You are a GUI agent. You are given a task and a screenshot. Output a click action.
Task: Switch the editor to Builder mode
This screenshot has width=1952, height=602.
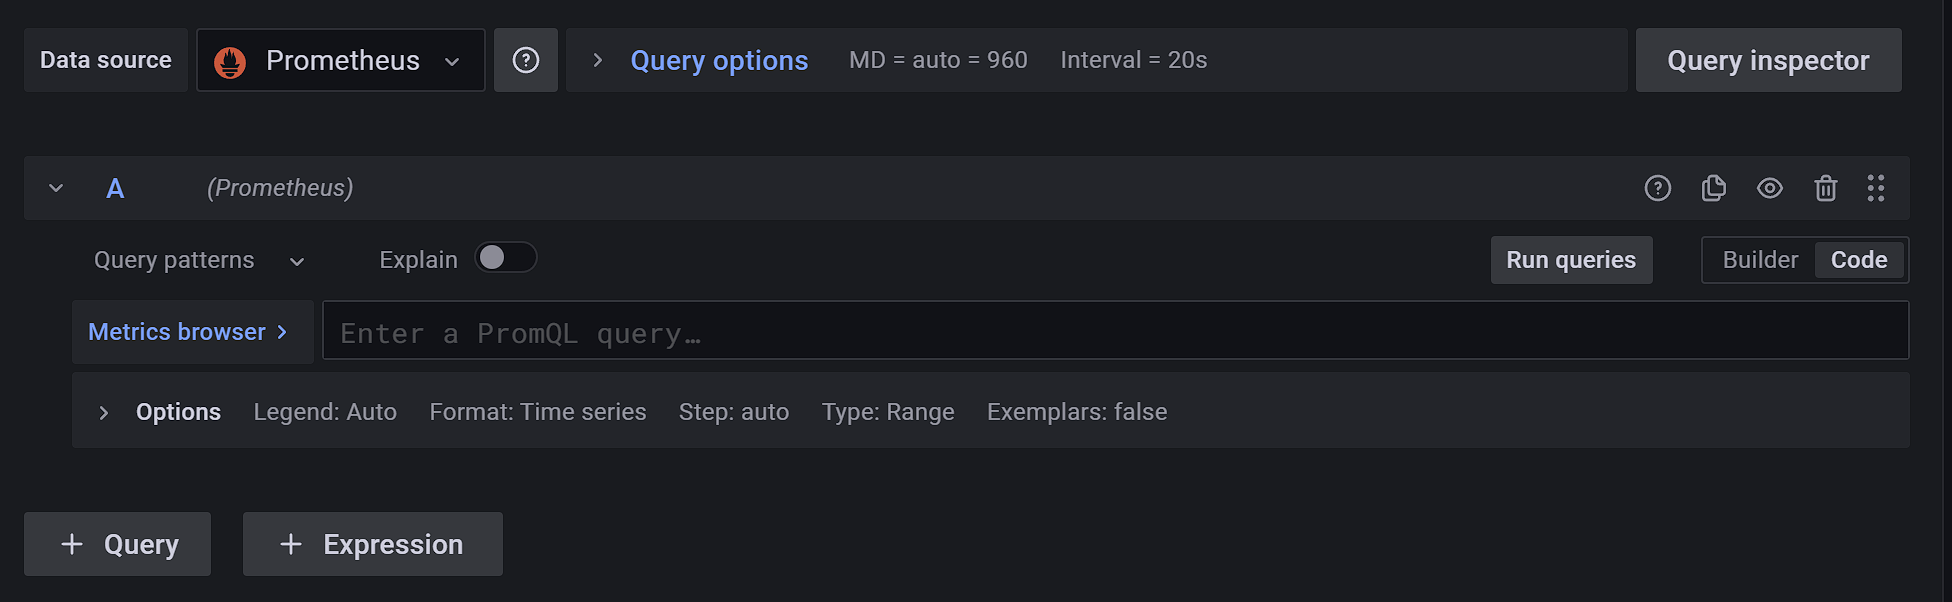point(1760,260)
